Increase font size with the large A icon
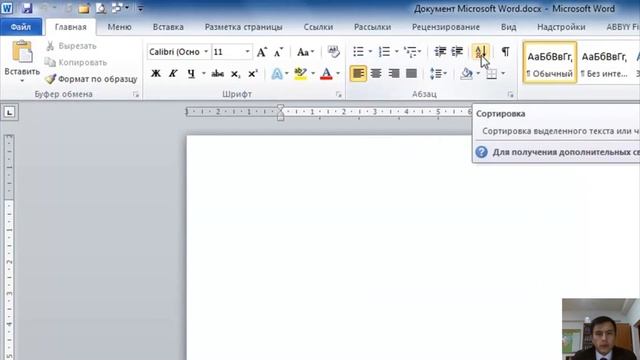Image resolution: width=640 pixels, height=360 pixels. click(262, 52)
